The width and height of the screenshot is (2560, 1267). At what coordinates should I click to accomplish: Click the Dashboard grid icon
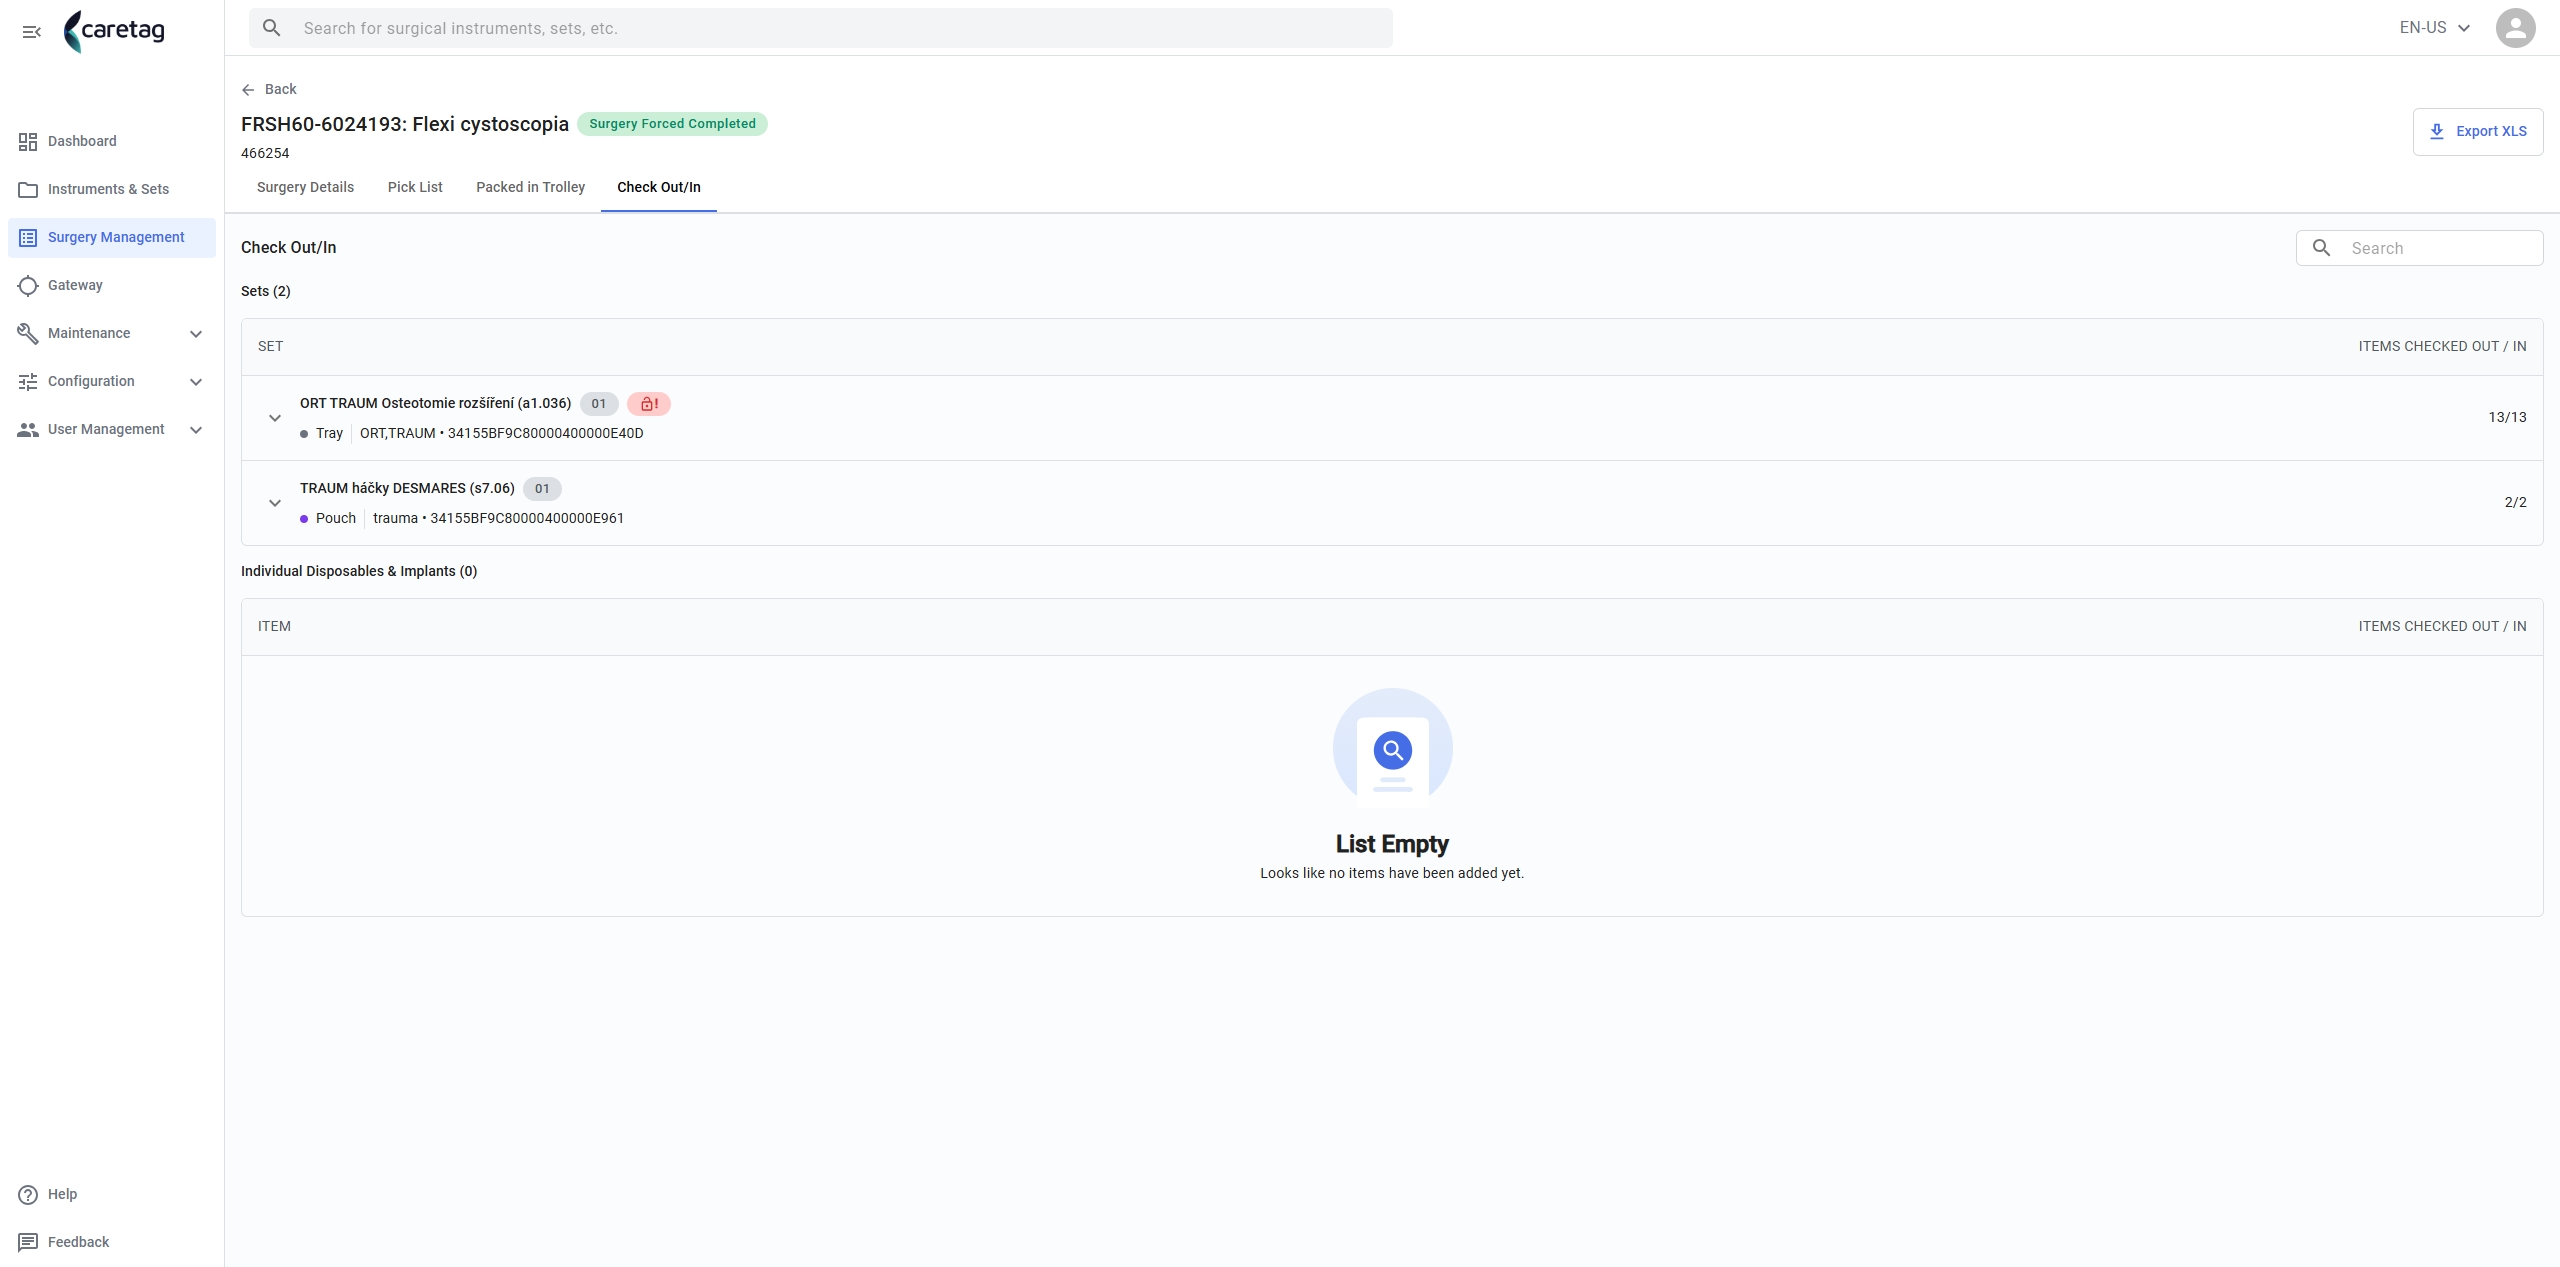28,141
